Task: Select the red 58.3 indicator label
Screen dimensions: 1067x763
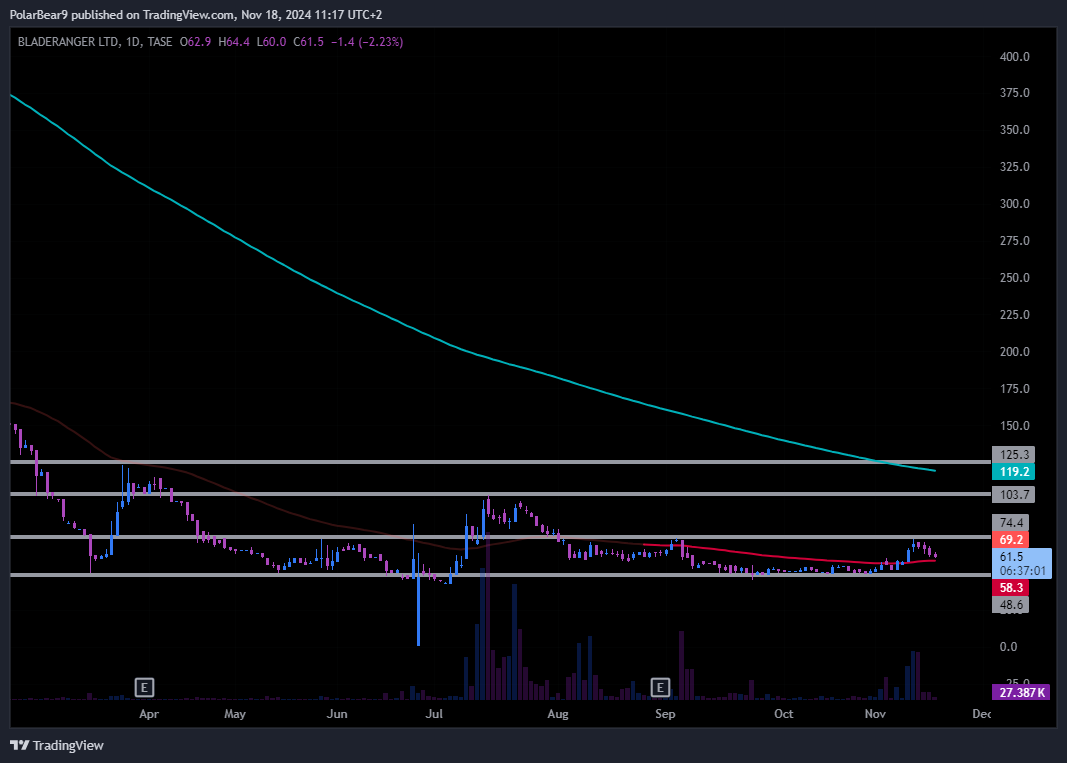Action: click(1011, 587)
